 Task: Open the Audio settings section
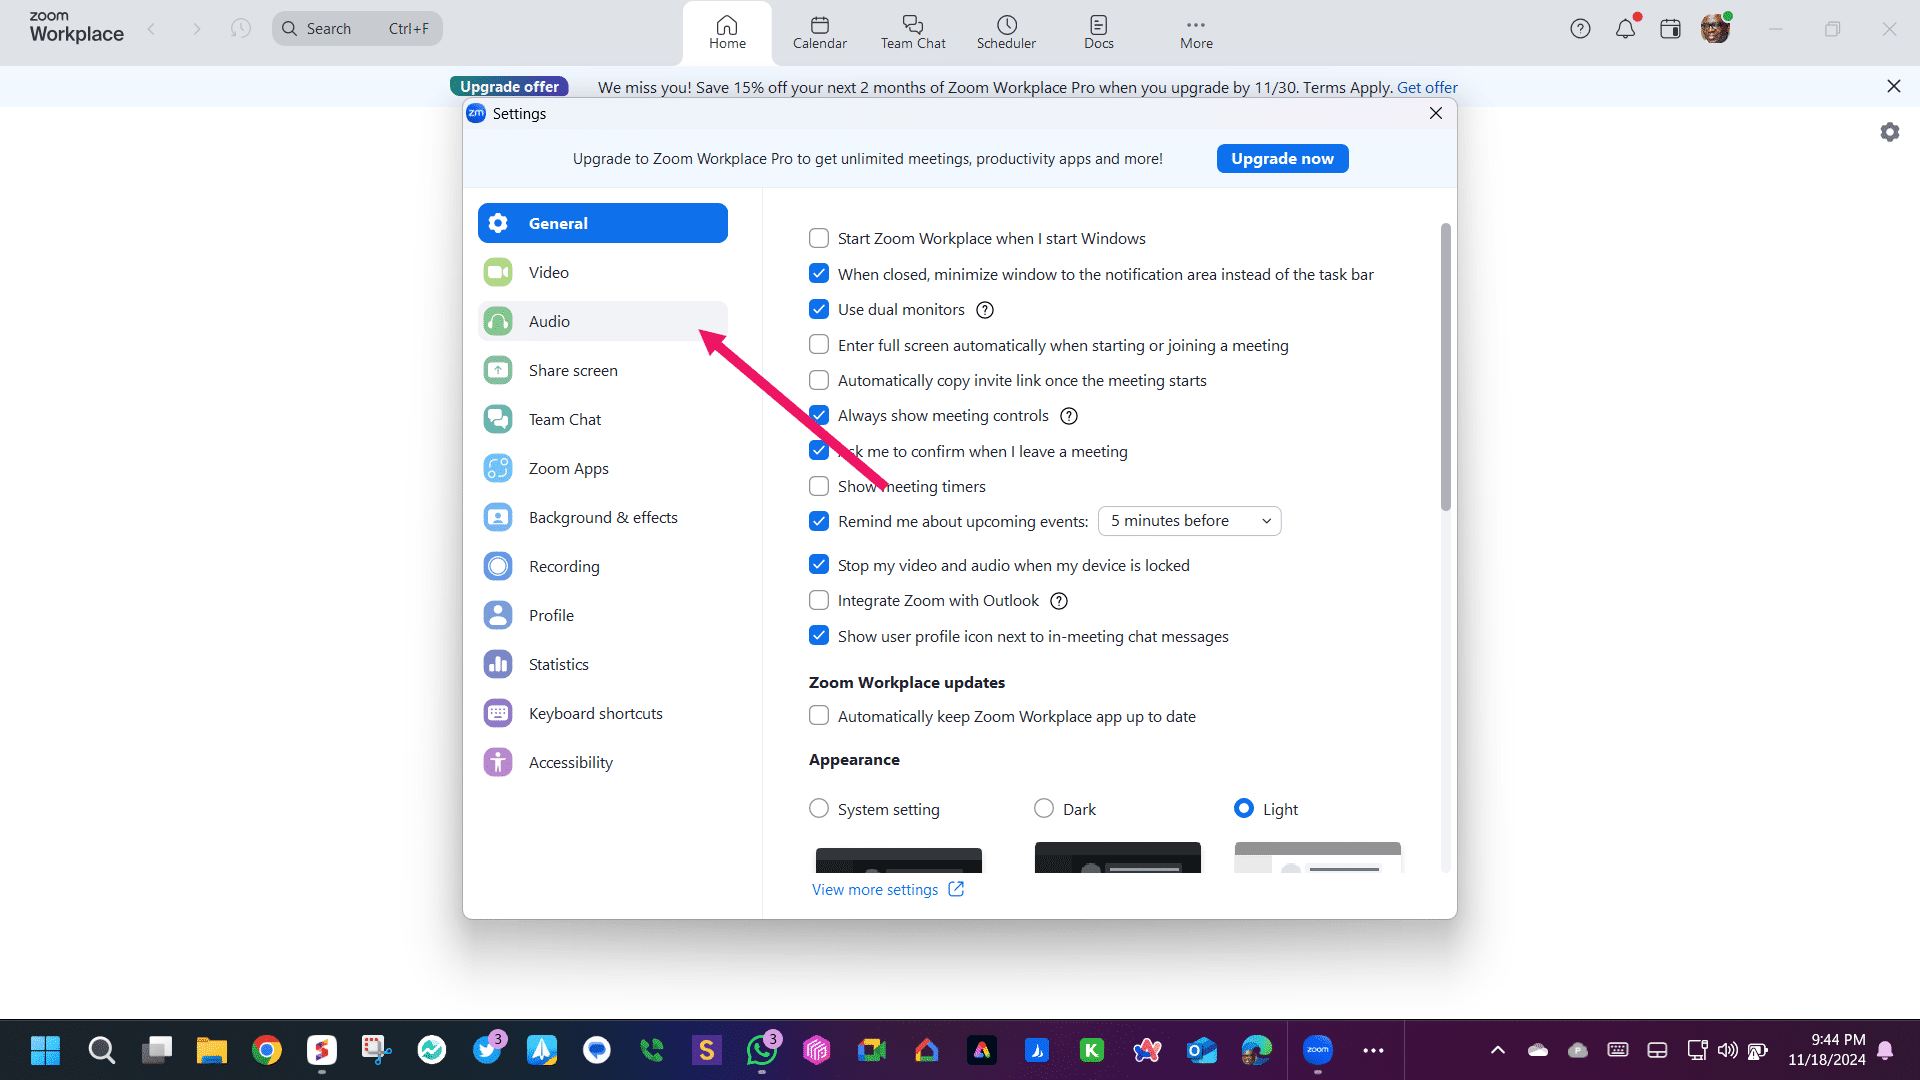click(x=602, y=321)
